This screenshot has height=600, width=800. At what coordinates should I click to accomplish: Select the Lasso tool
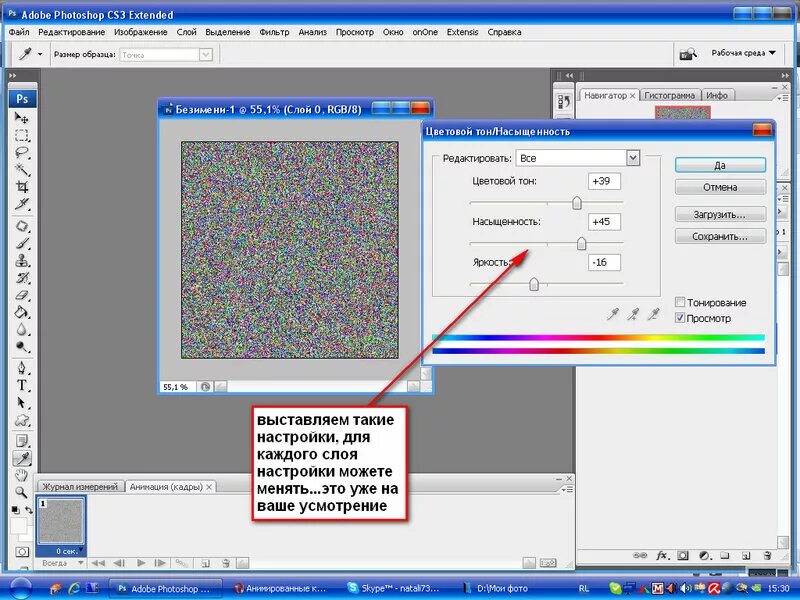click(x=21, y=153)
